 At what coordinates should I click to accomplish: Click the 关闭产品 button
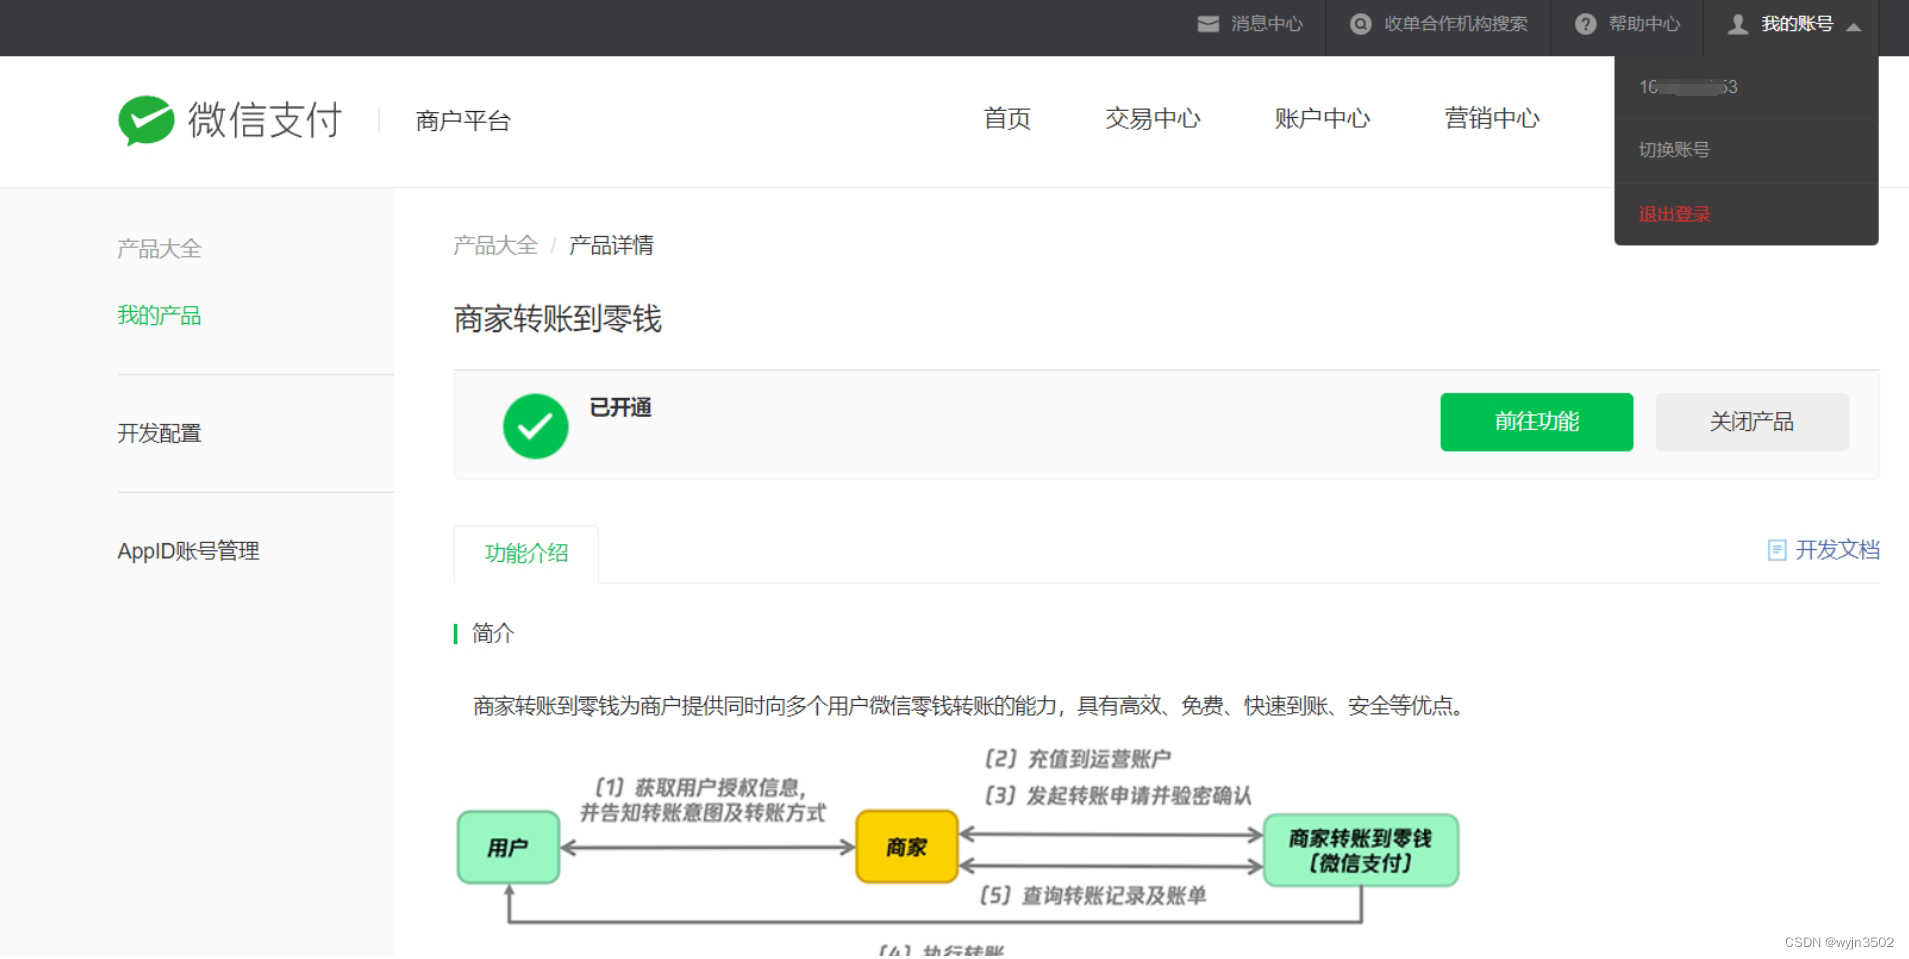click(x=1751, y=422)
